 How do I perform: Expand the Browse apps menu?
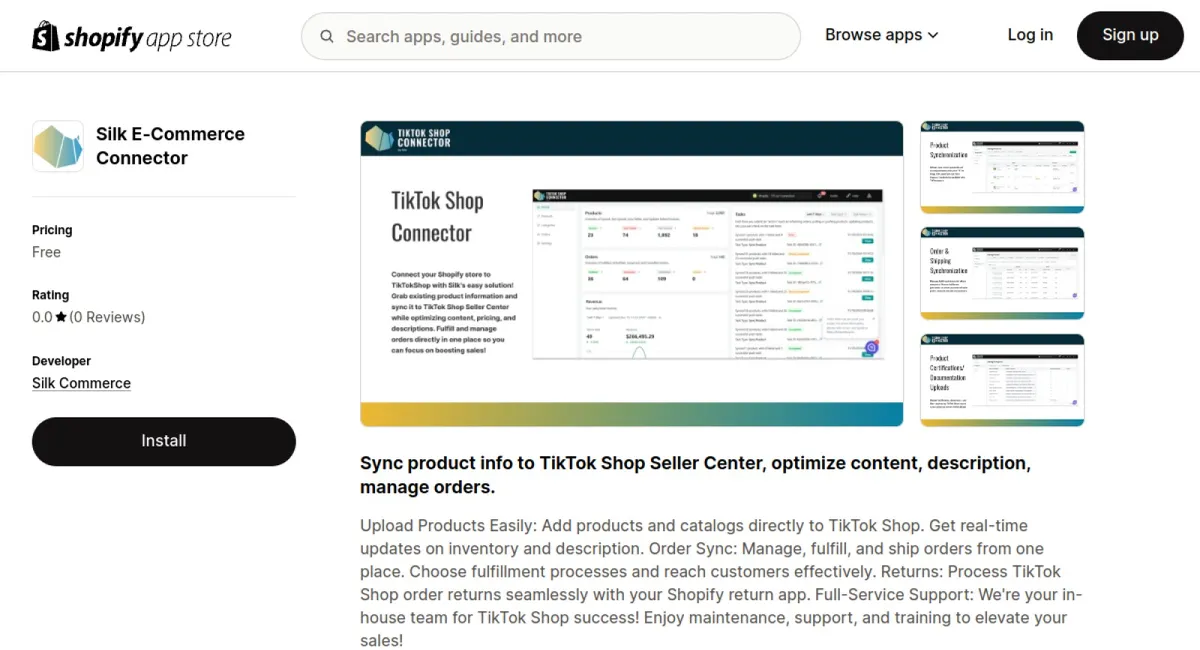pyautogui.click(x=882, y=35)
